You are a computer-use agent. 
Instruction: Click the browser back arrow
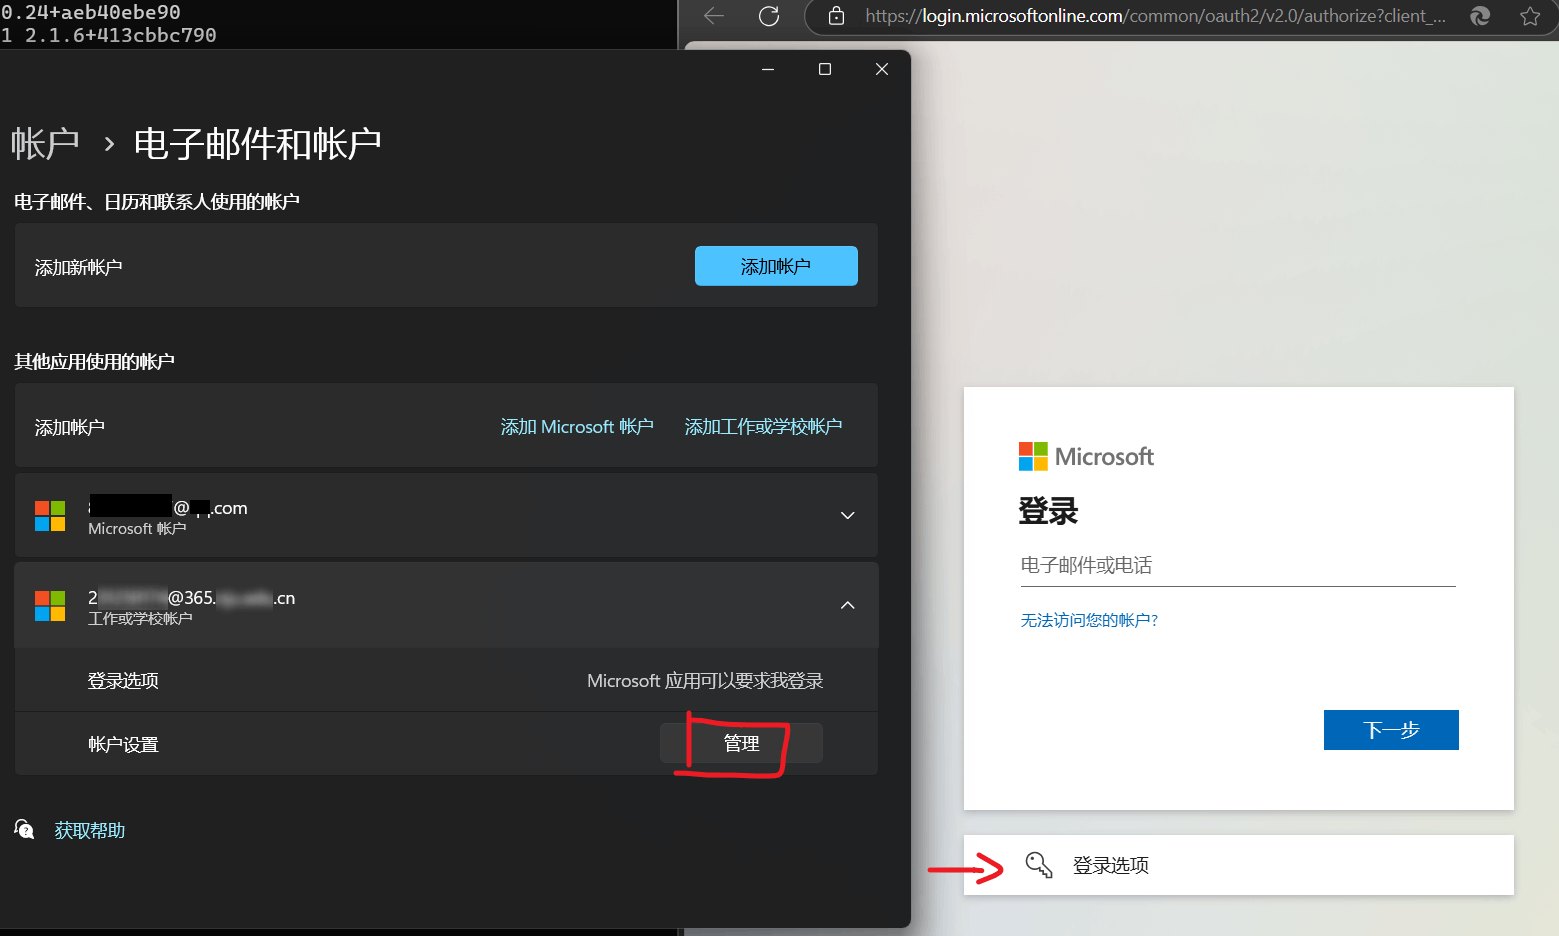coord(714,16)
